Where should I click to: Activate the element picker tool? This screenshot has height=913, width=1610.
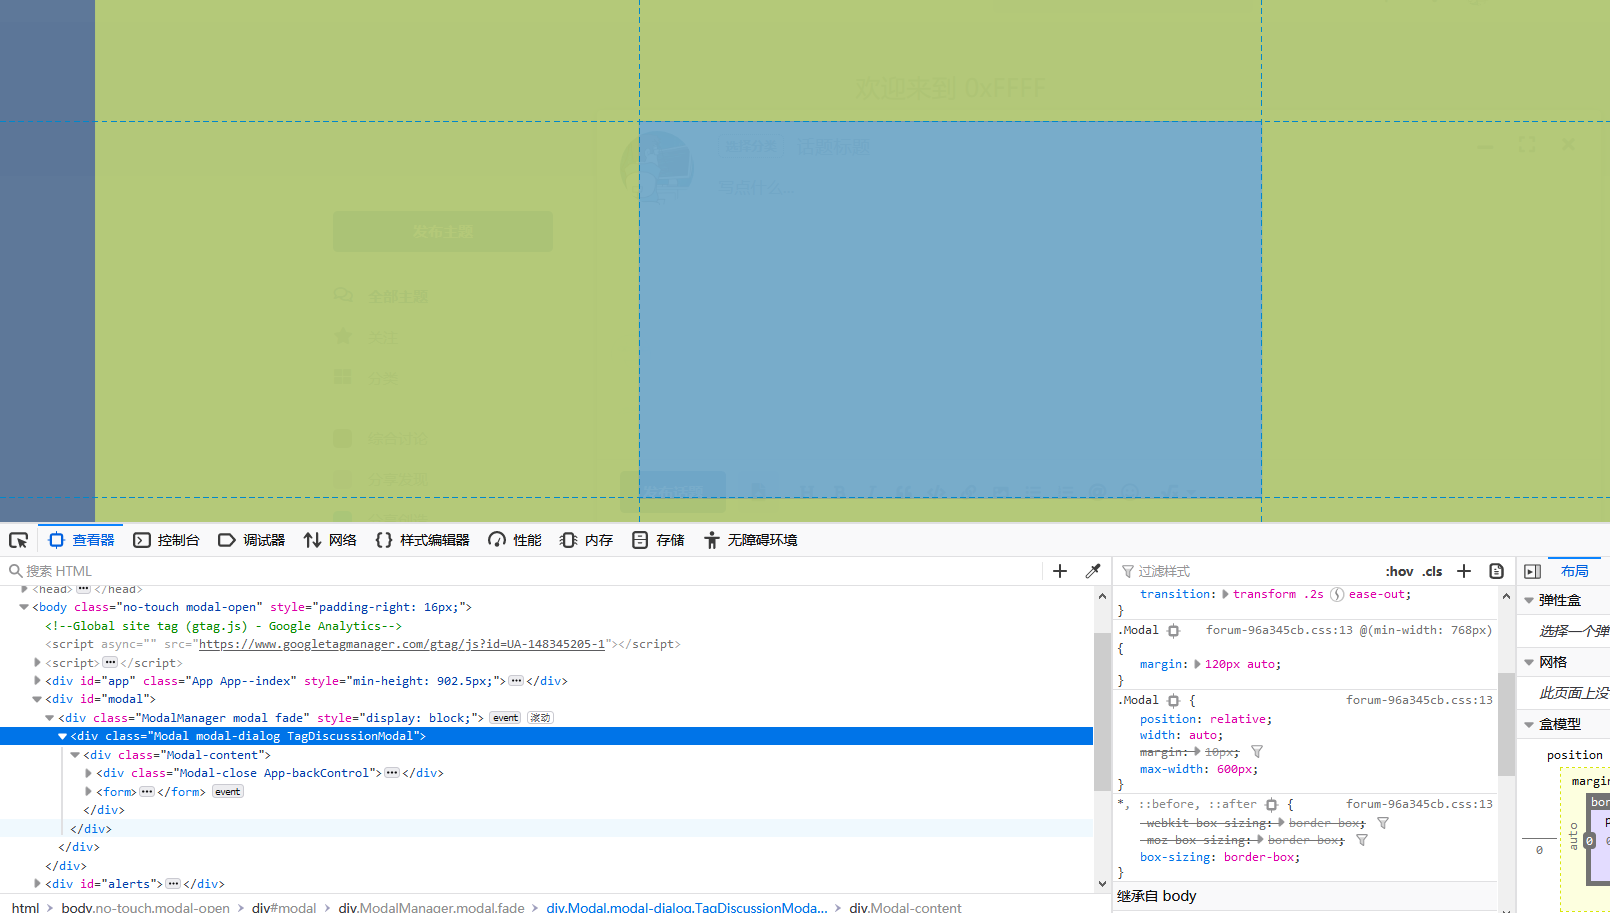18,540
